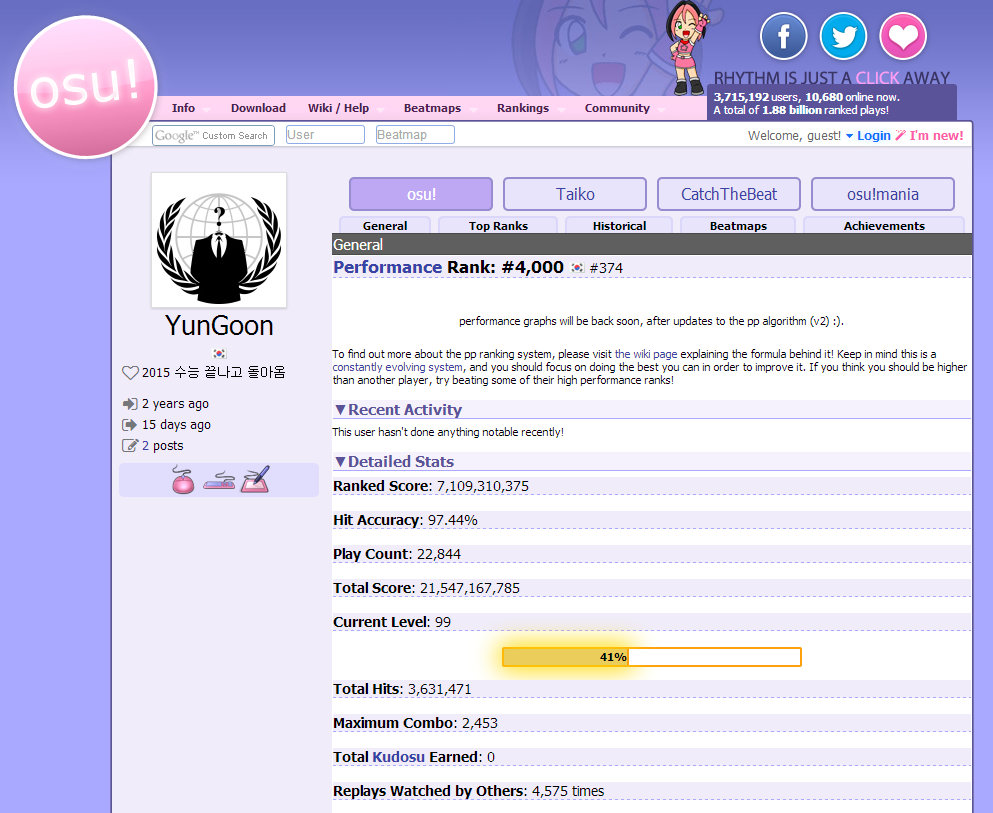Open the Wiki / Help menu
Screen dimensions: 993x813
(338, 108)
